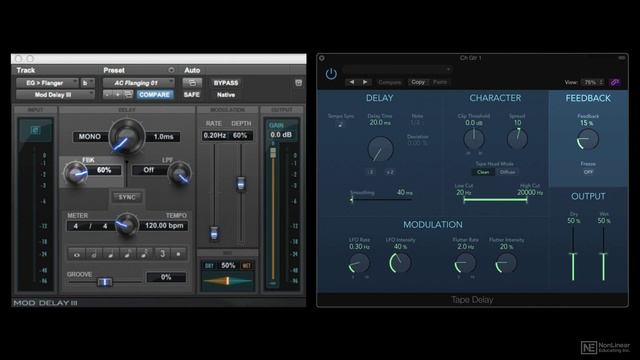The image size is (640, 360).
Task: Click the LFO Rate knob
Action: coord(359,263)
